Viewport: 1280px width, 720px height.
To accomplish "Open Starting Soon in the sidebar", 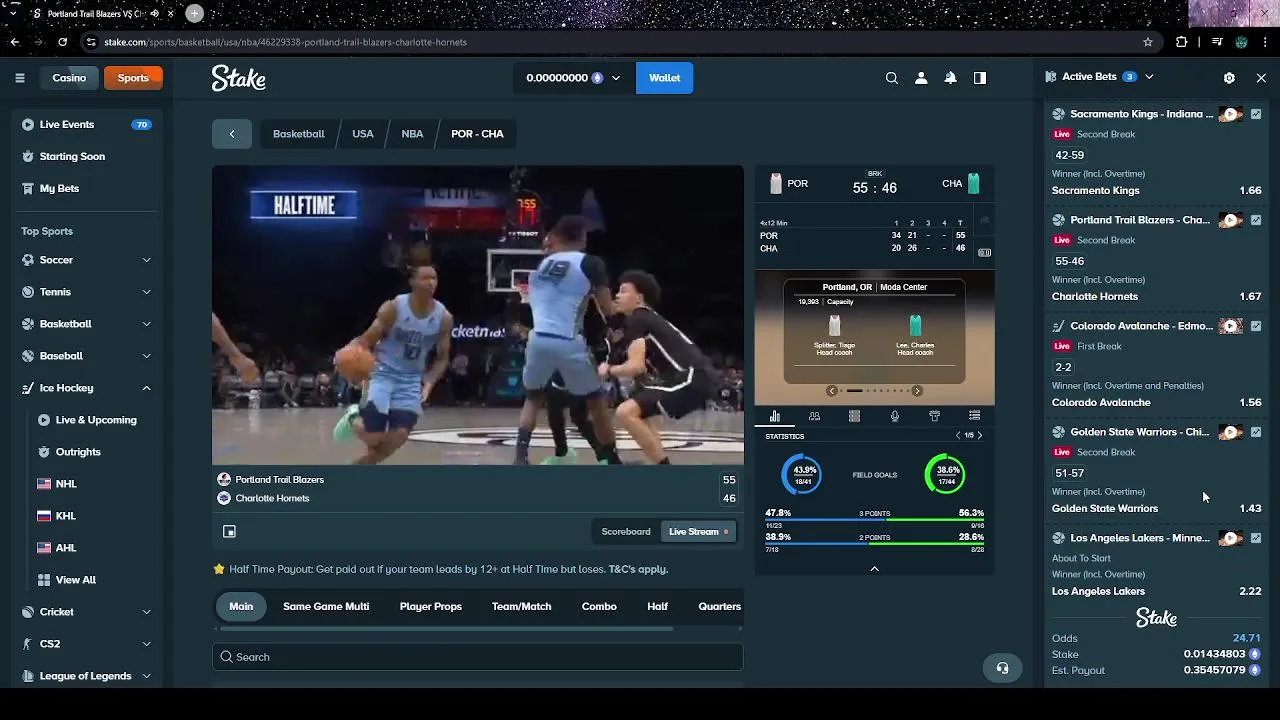I will [x=86, y=157].
